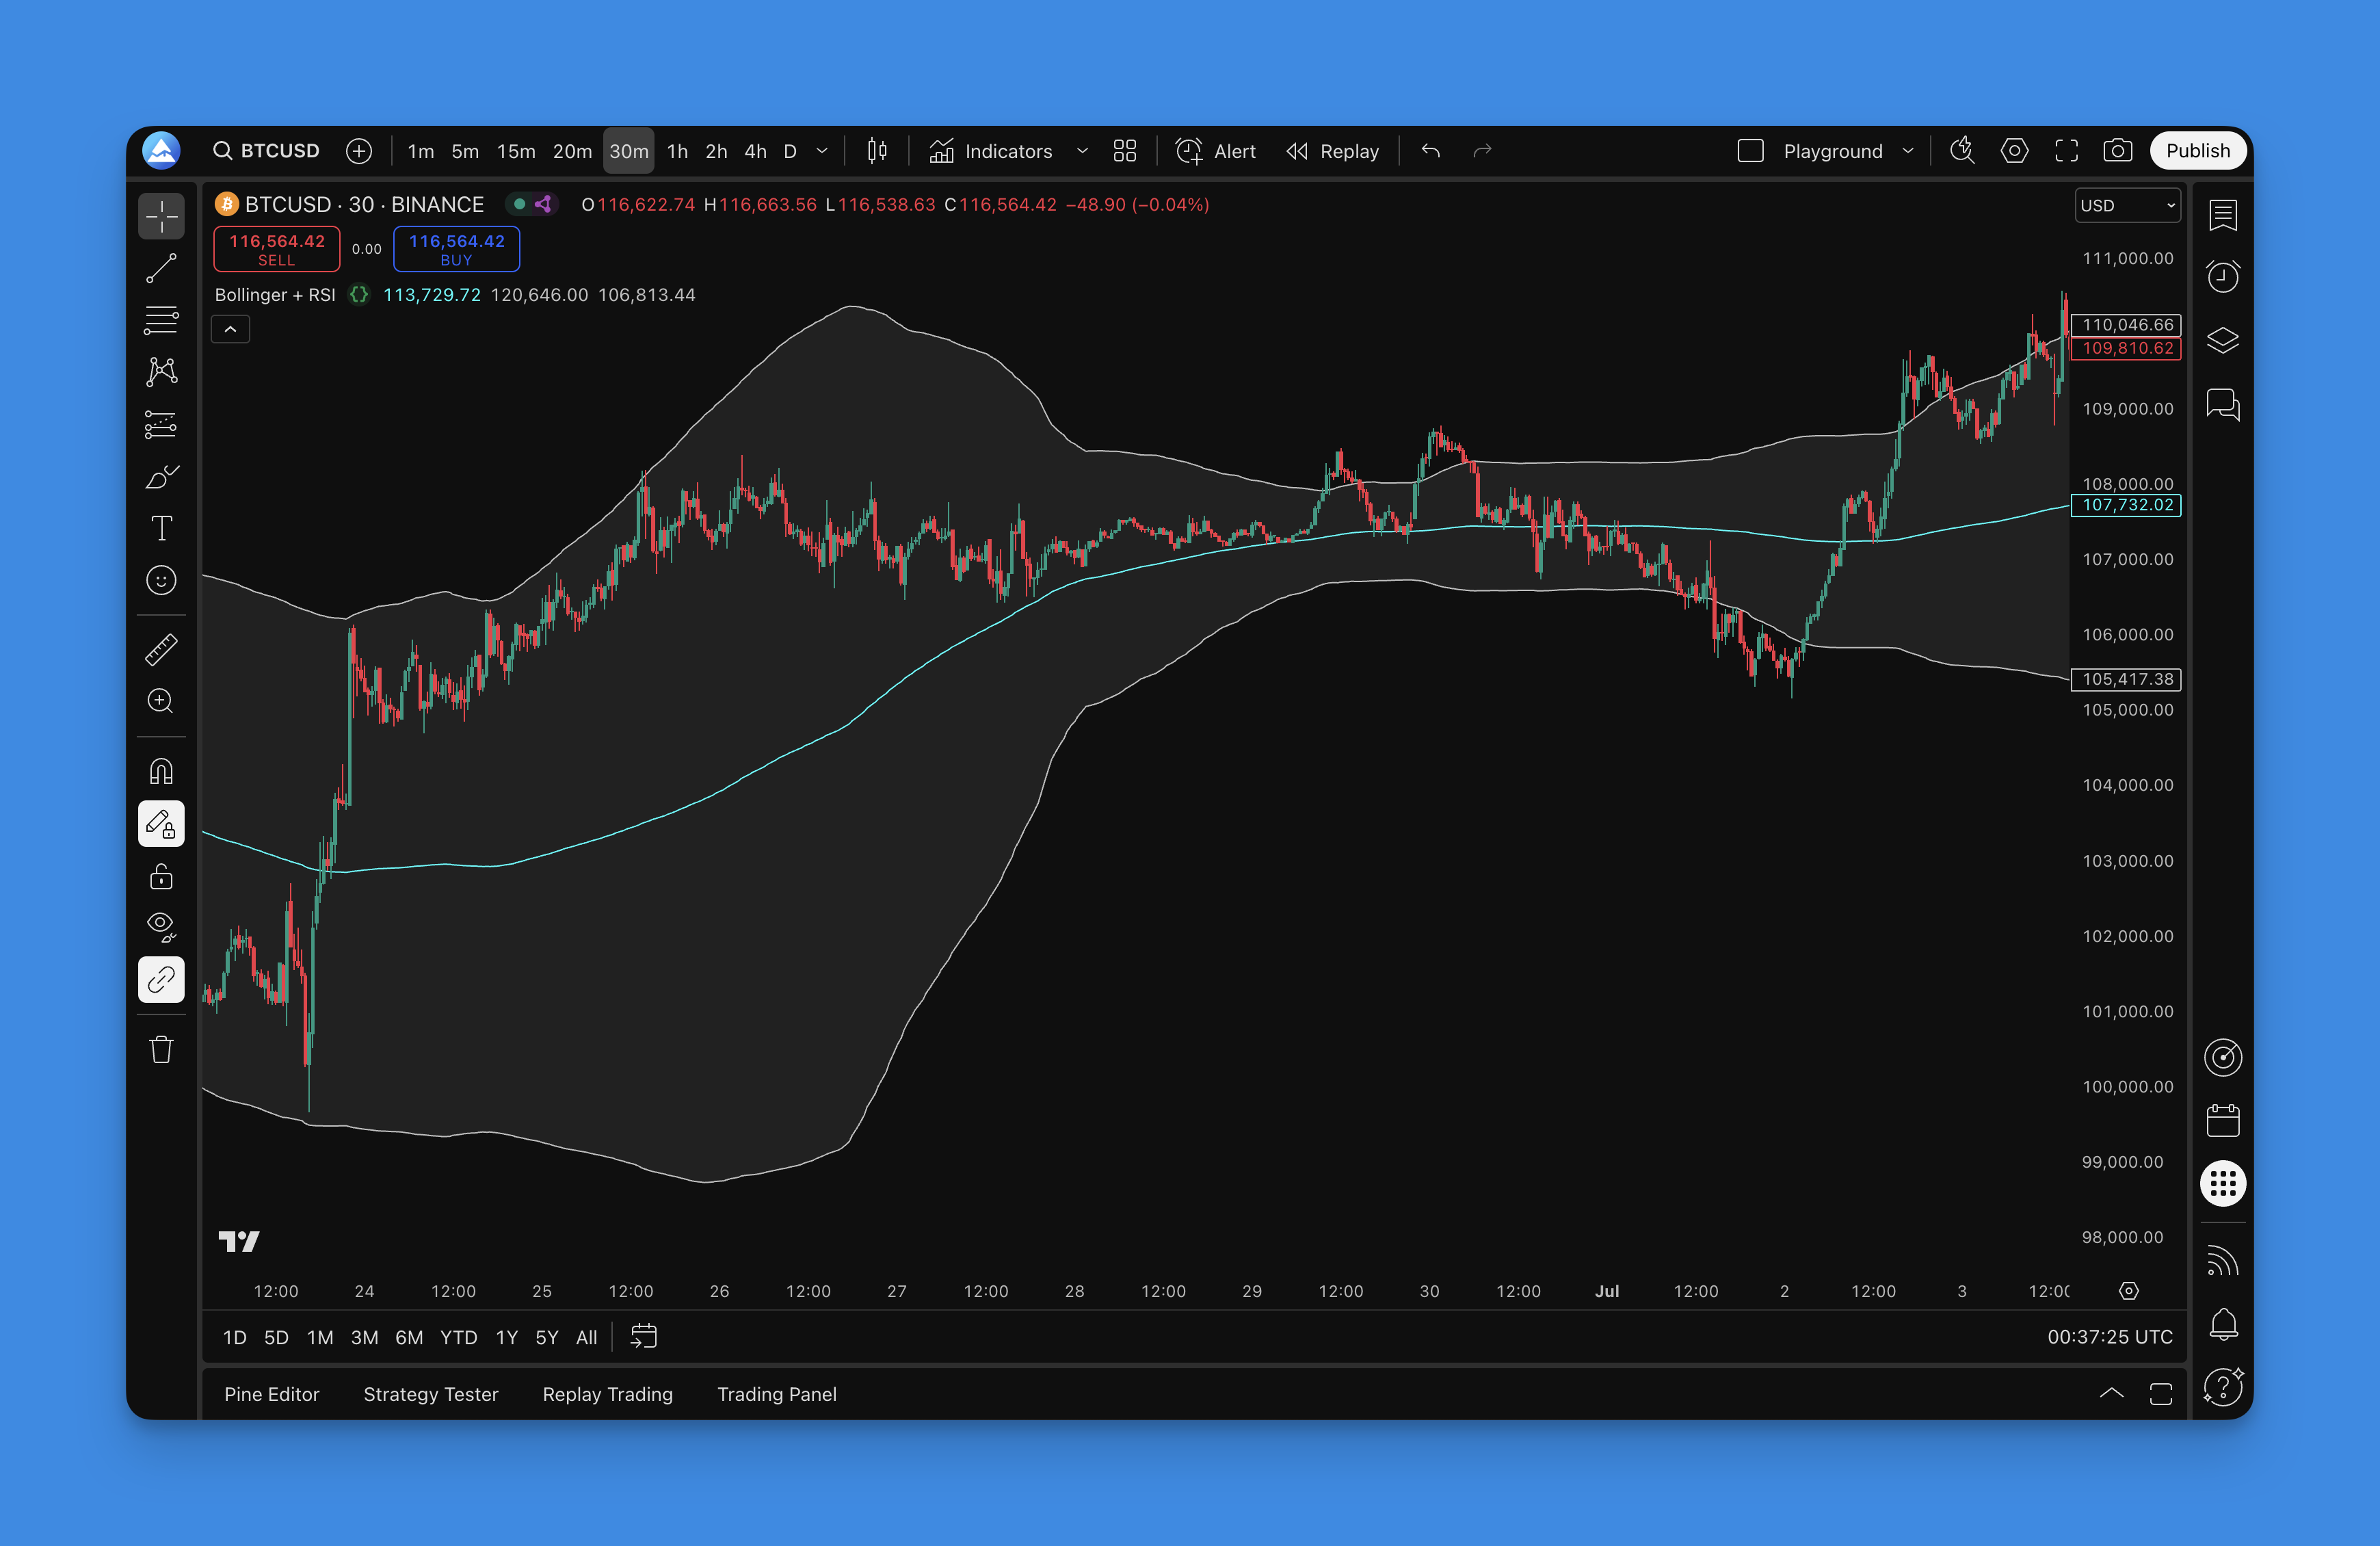Select the D daily timeframe
The width and height of the screenshot is (2380, 1546).
pos(790,151)
